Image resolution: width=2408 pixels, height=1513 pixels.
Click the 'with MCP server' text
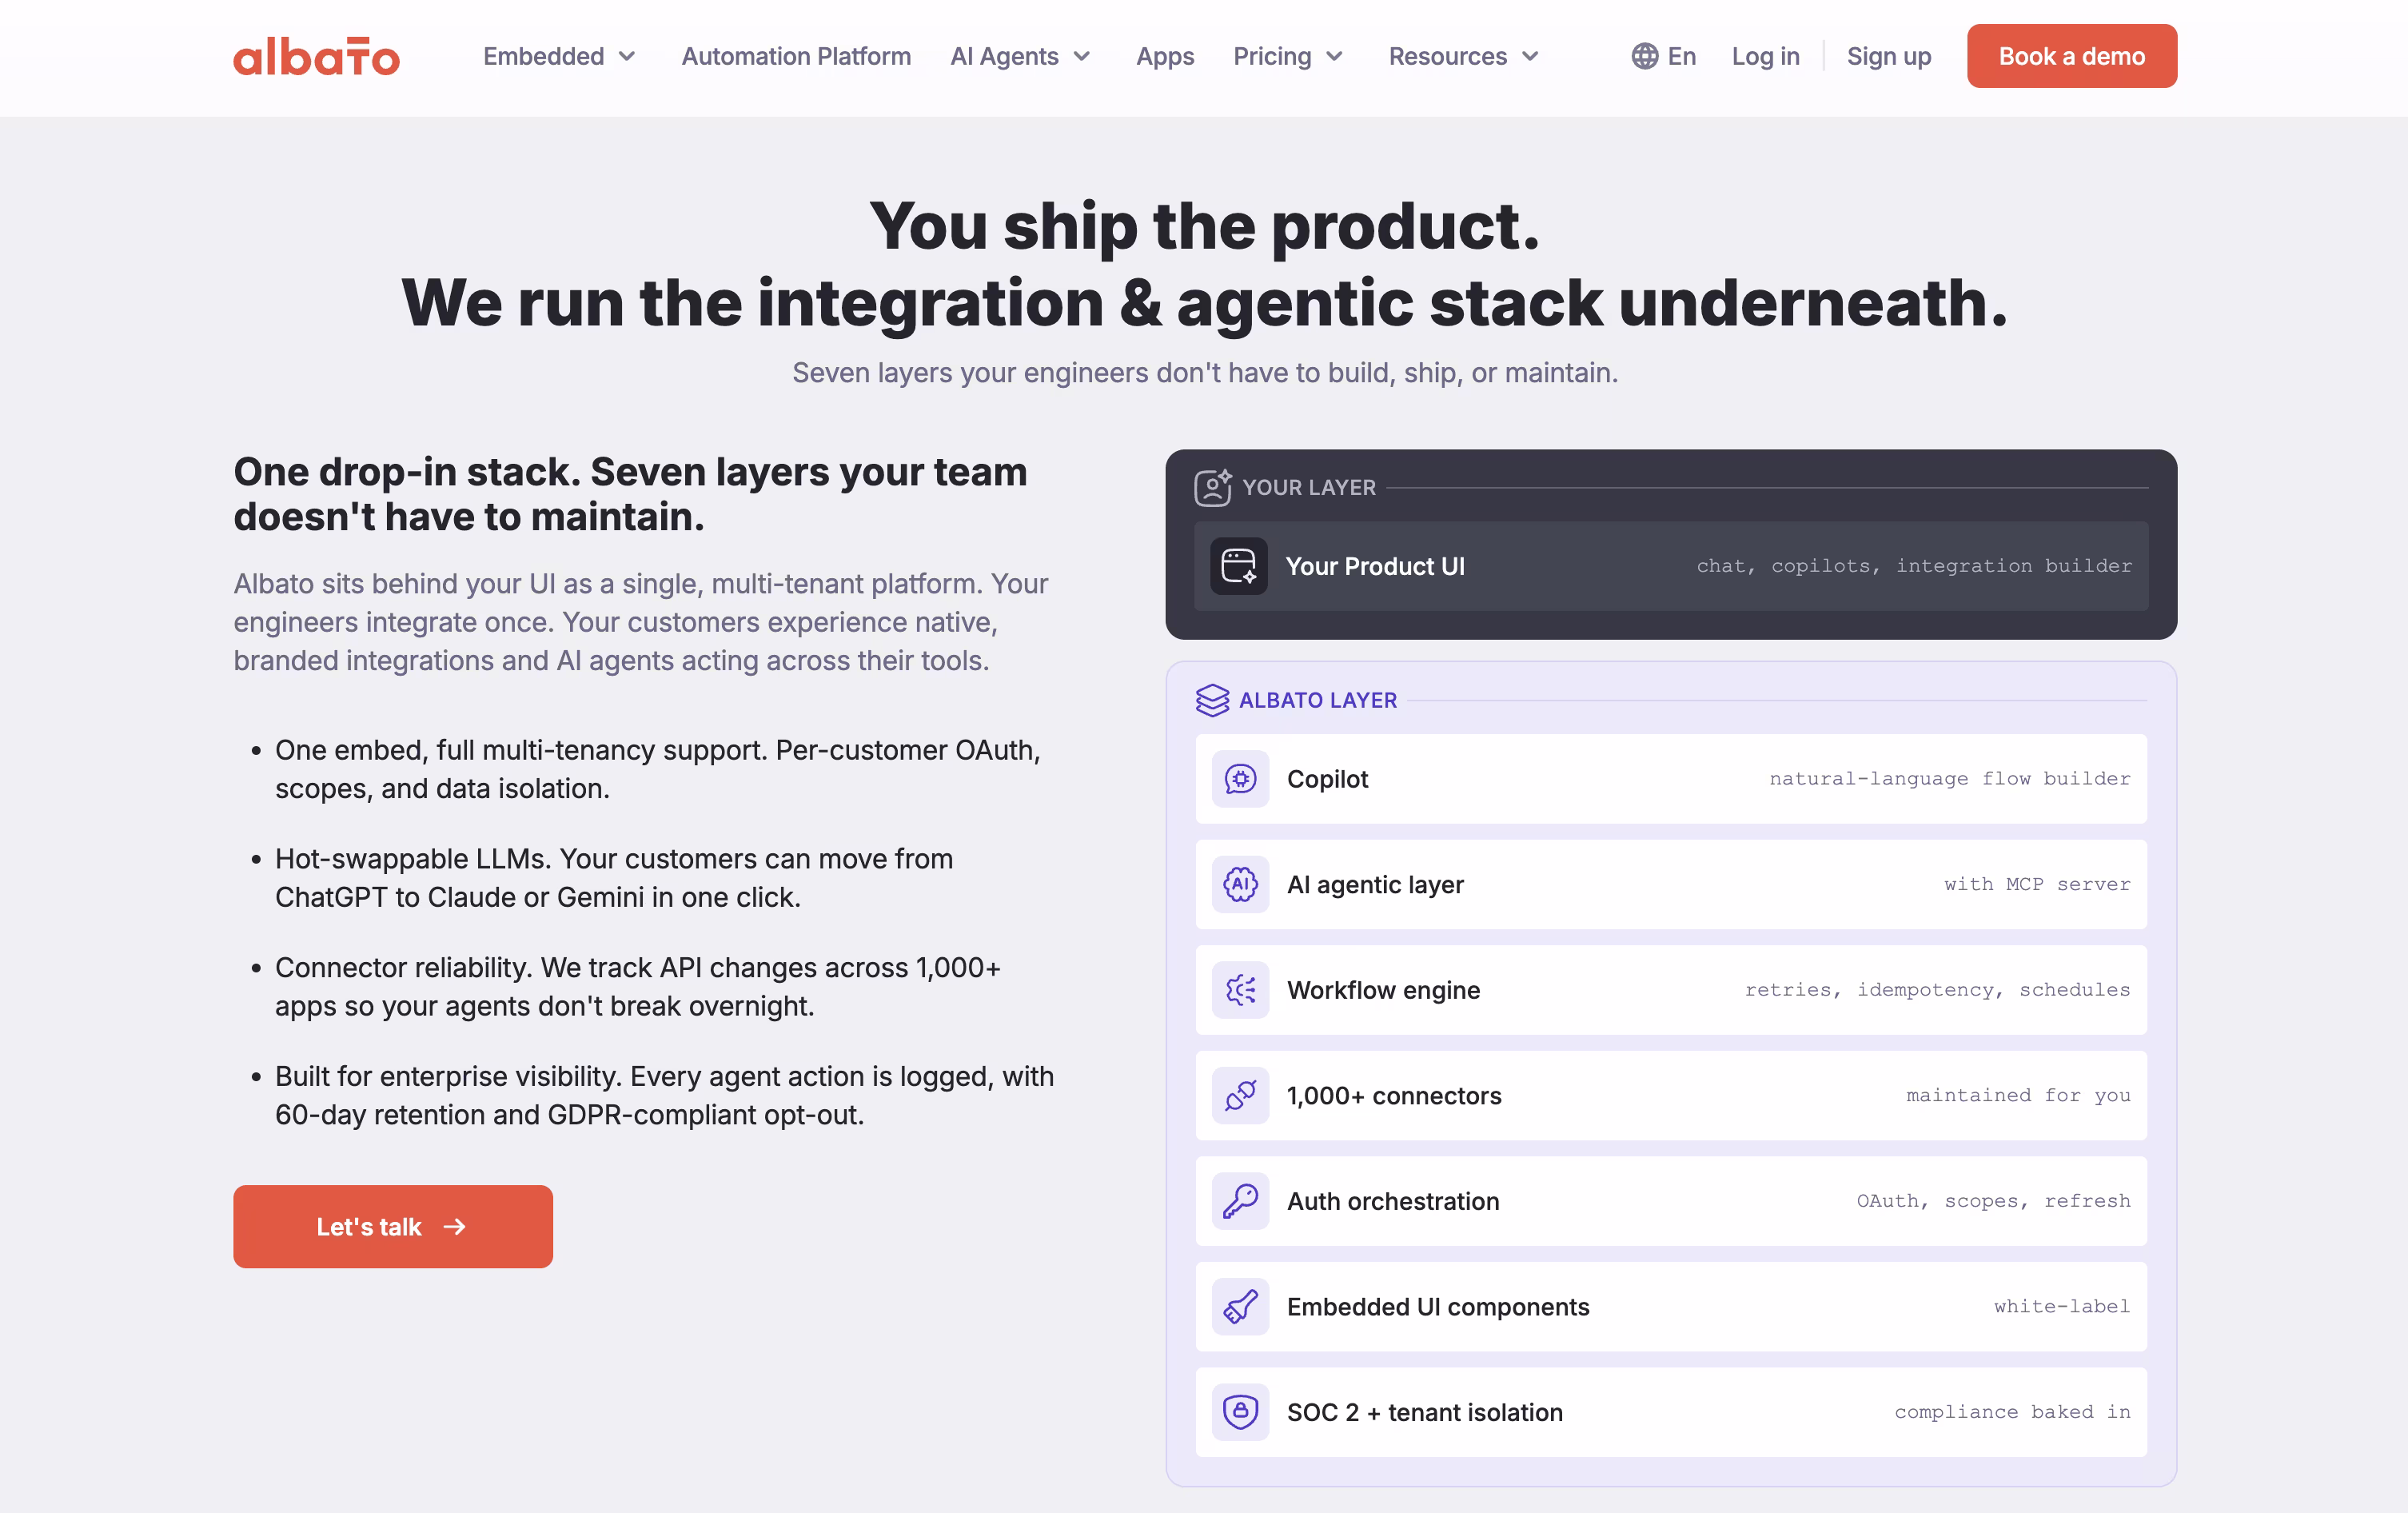point(2037,884)
